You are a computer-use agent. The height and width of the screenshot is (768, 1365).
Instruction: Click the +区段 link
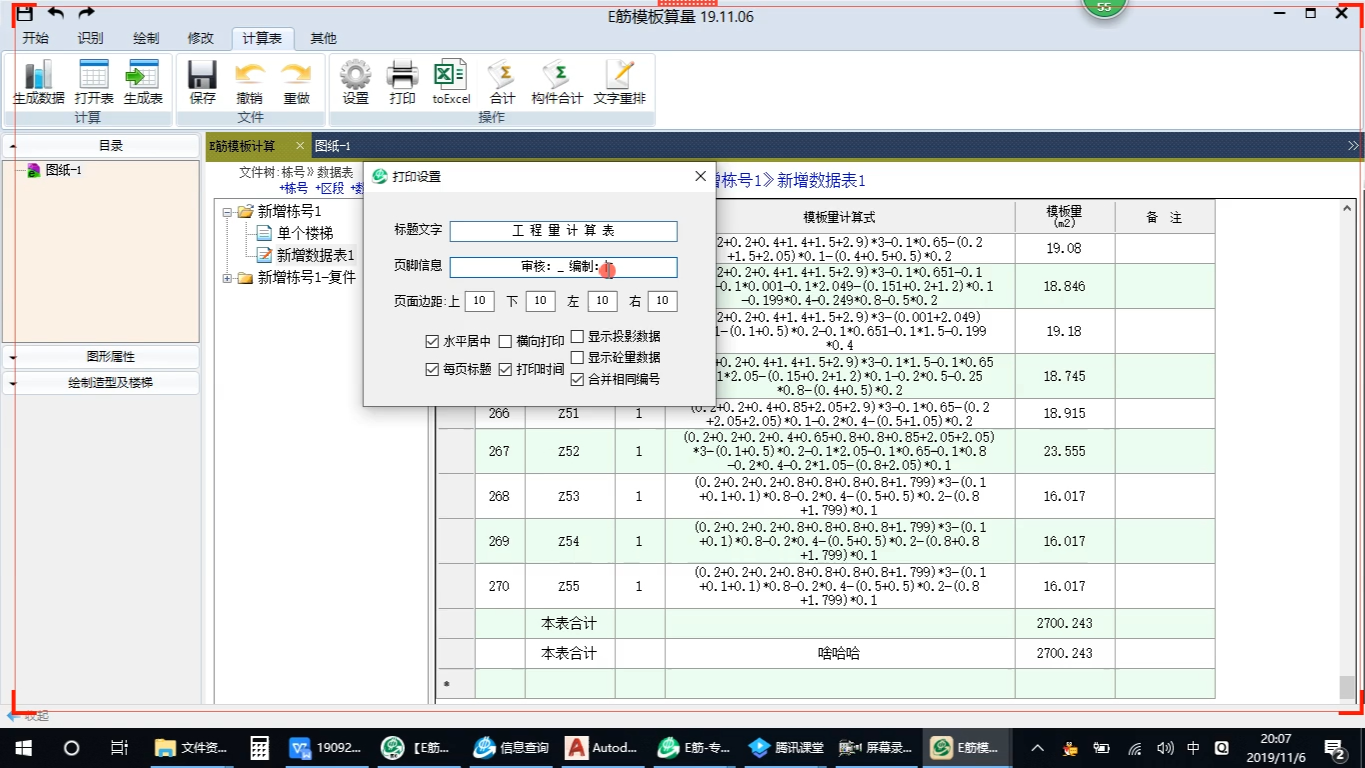click(329, 188)
